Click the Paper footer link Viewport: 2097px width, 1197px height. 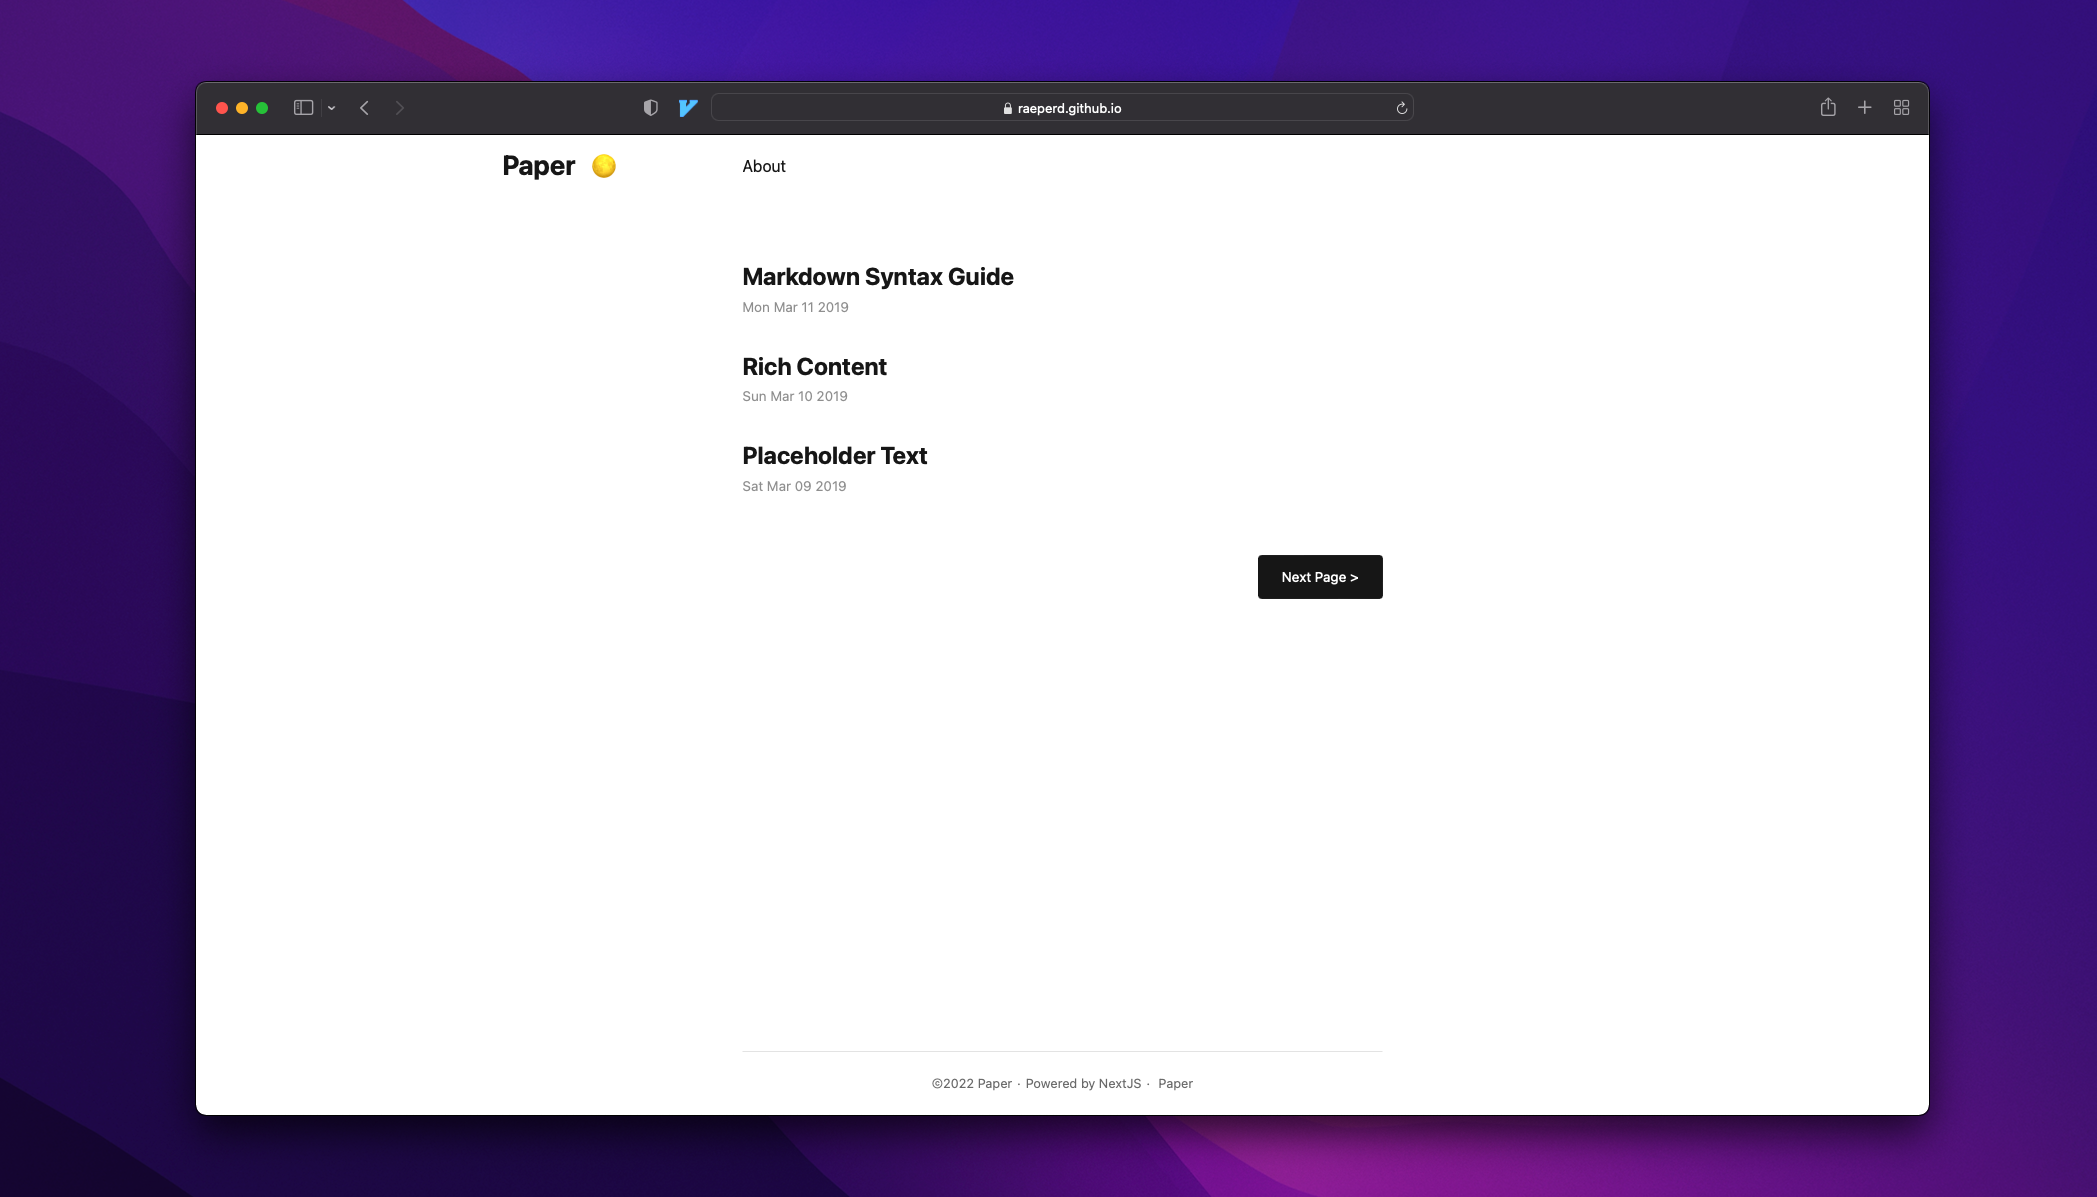1175,1083
